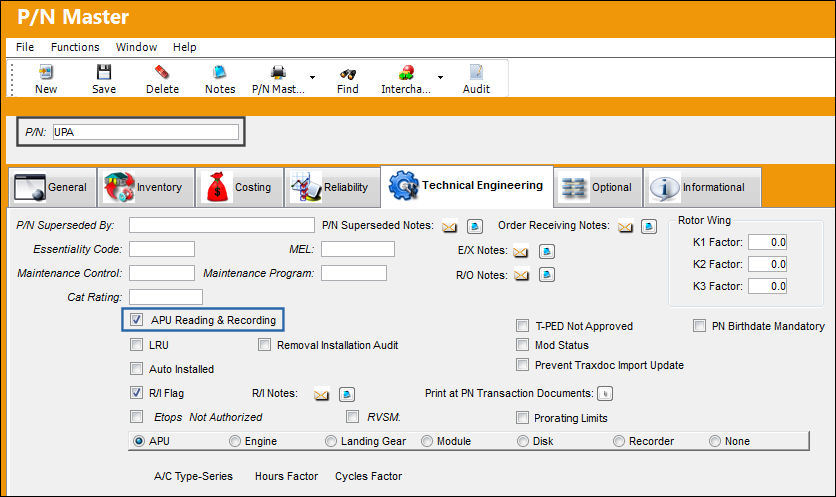Switch to the Costing tab
The image size is (836, 497).
(239, 187)
